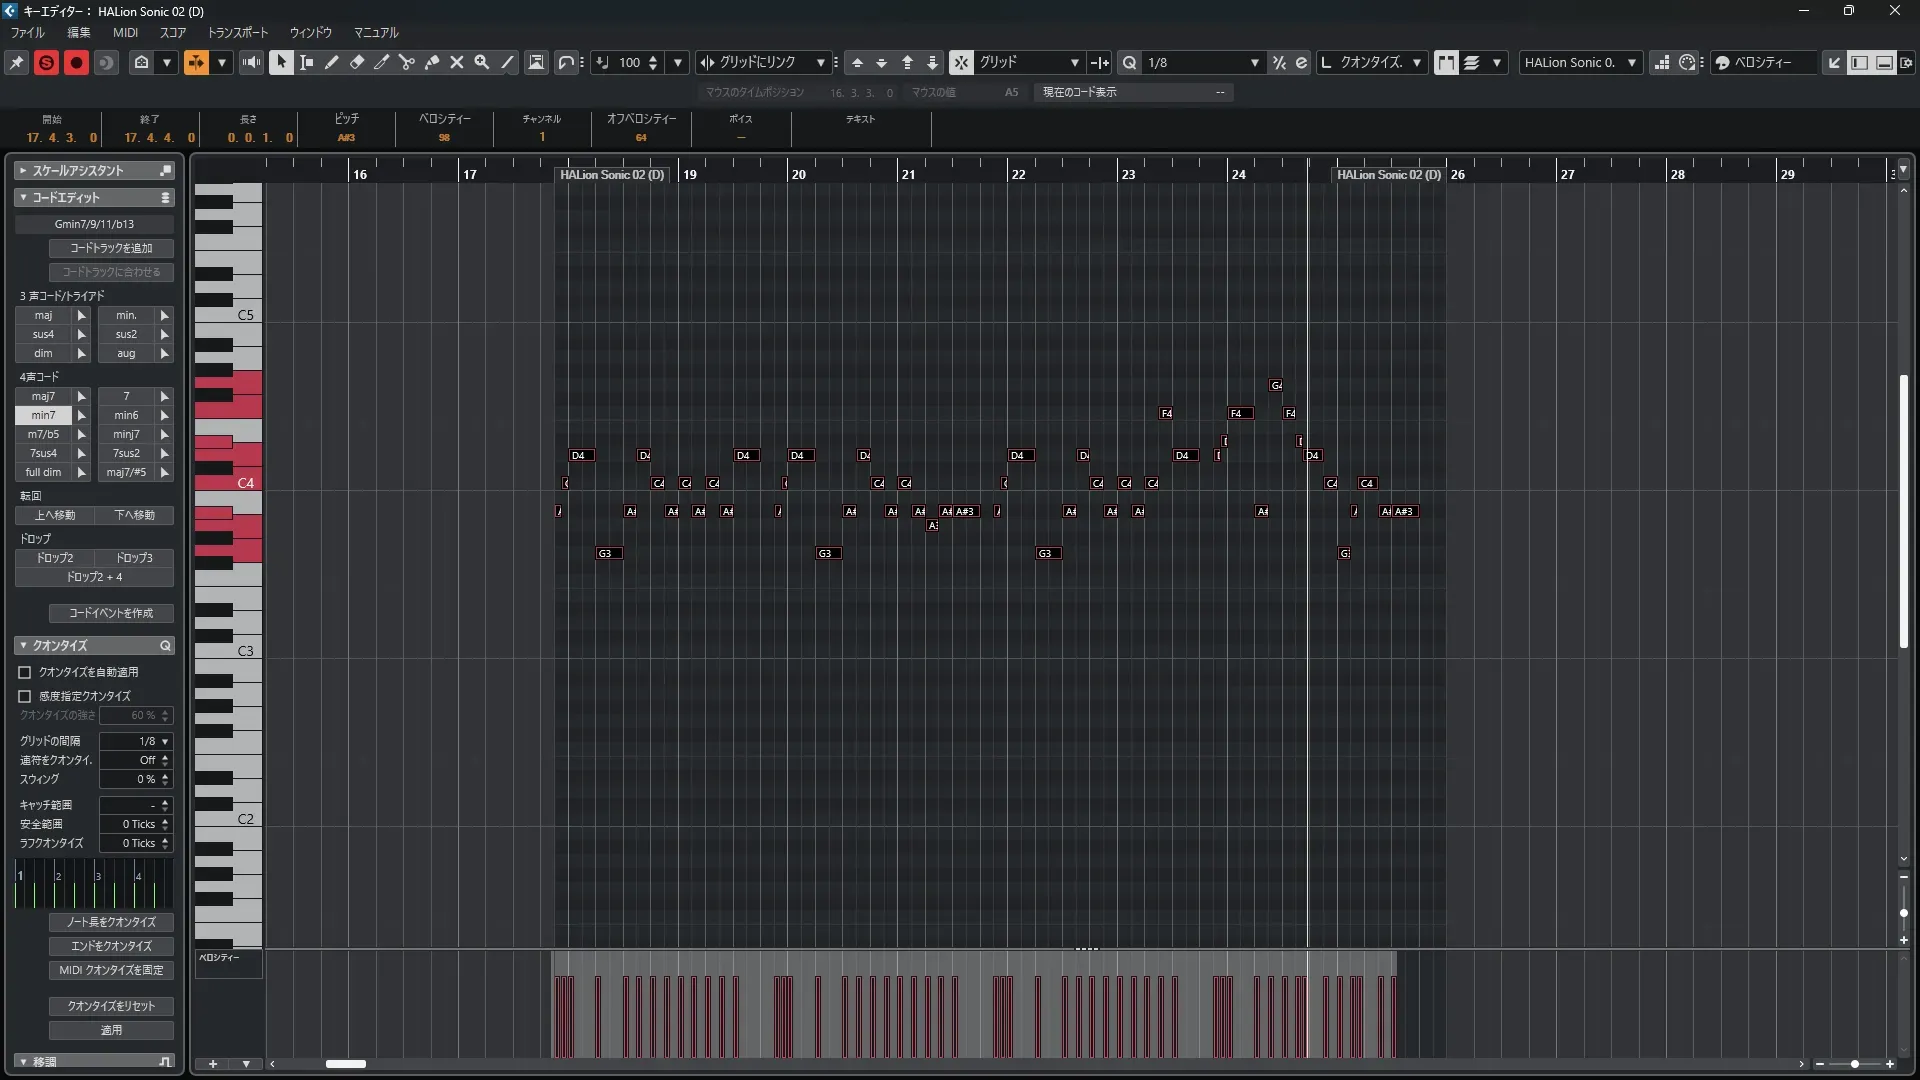Select the Zoom magnifier tool
This screenshot has width=1920, height=1080.
tap(482, 62)
